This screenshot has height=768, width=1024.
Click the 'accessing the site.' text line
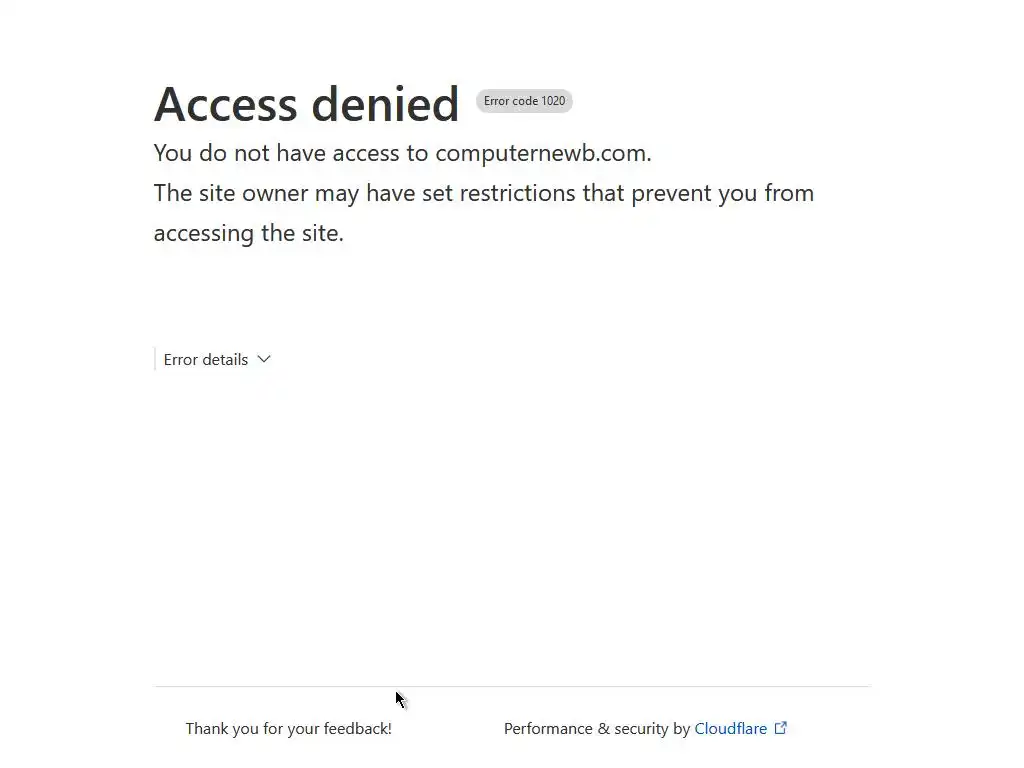(249, 233)
